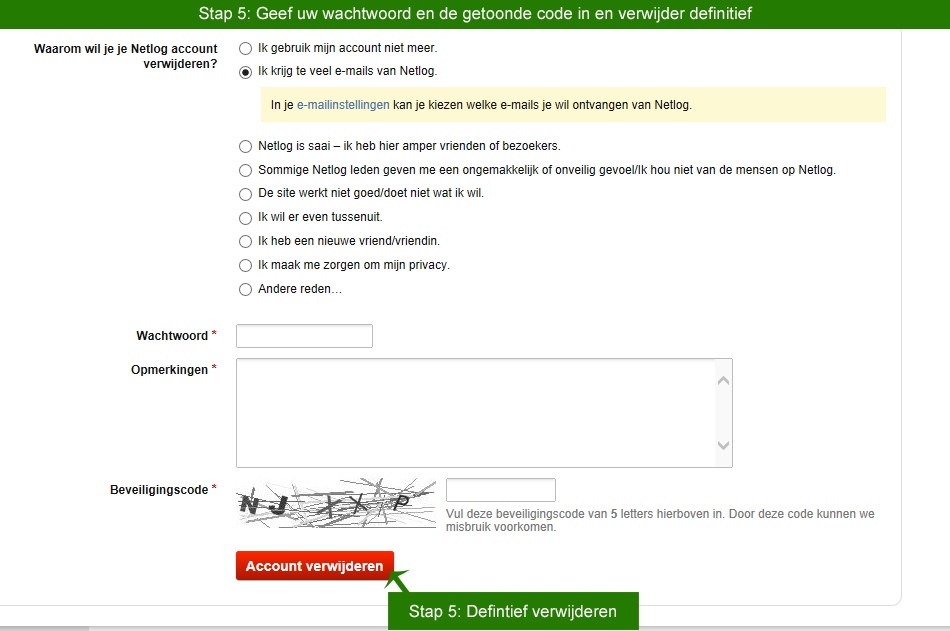
Task: Click the Wachtwoord password field
Action: pyautogui.click(x=304, y=336)
